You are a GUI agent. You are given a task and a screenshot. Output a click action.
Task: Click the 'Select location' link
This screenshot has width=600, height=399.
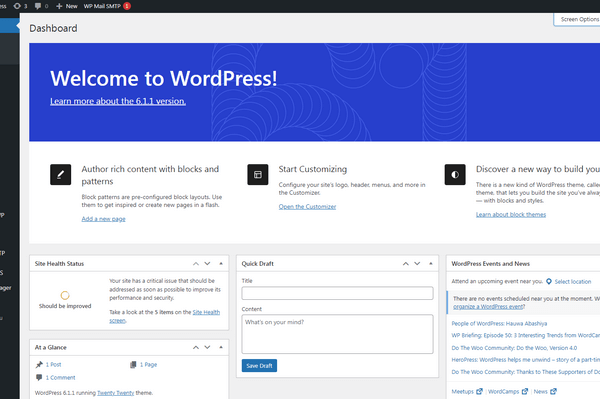(x=573, y=282)
